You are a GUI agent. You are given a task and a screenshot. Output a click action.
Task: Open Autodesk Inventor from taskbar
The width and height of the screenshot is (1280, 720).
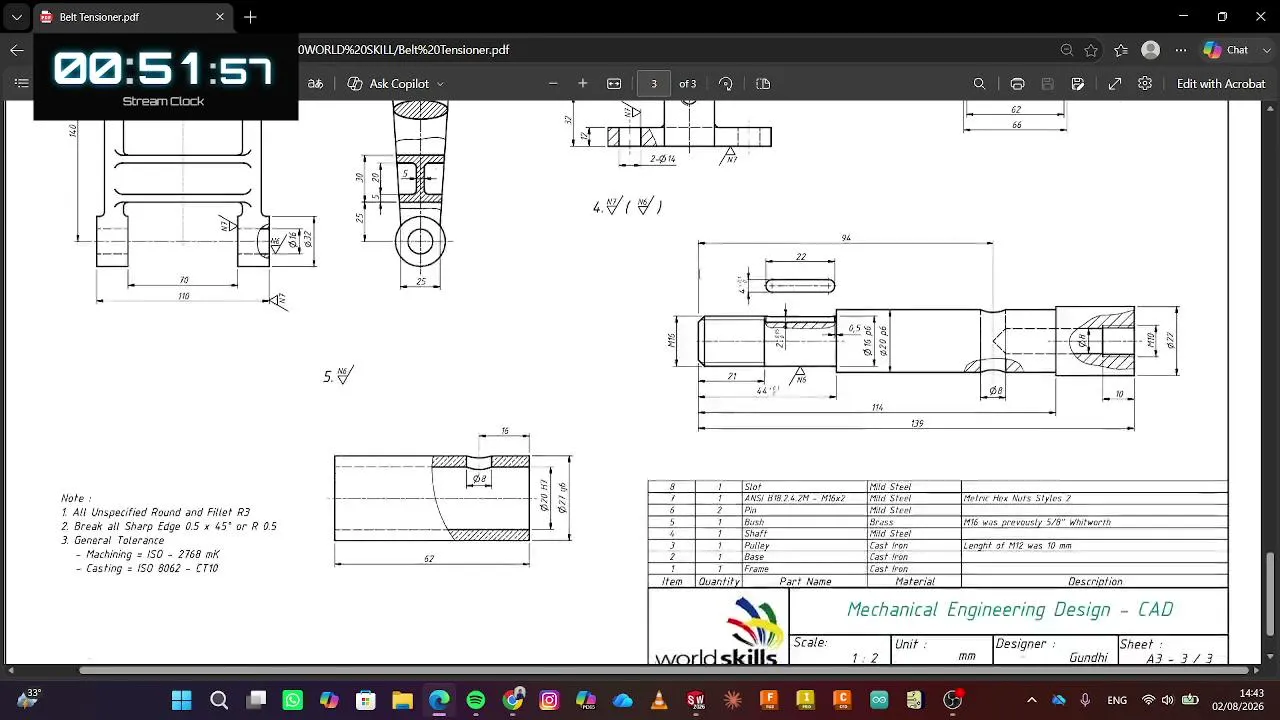tap(806, 700)
